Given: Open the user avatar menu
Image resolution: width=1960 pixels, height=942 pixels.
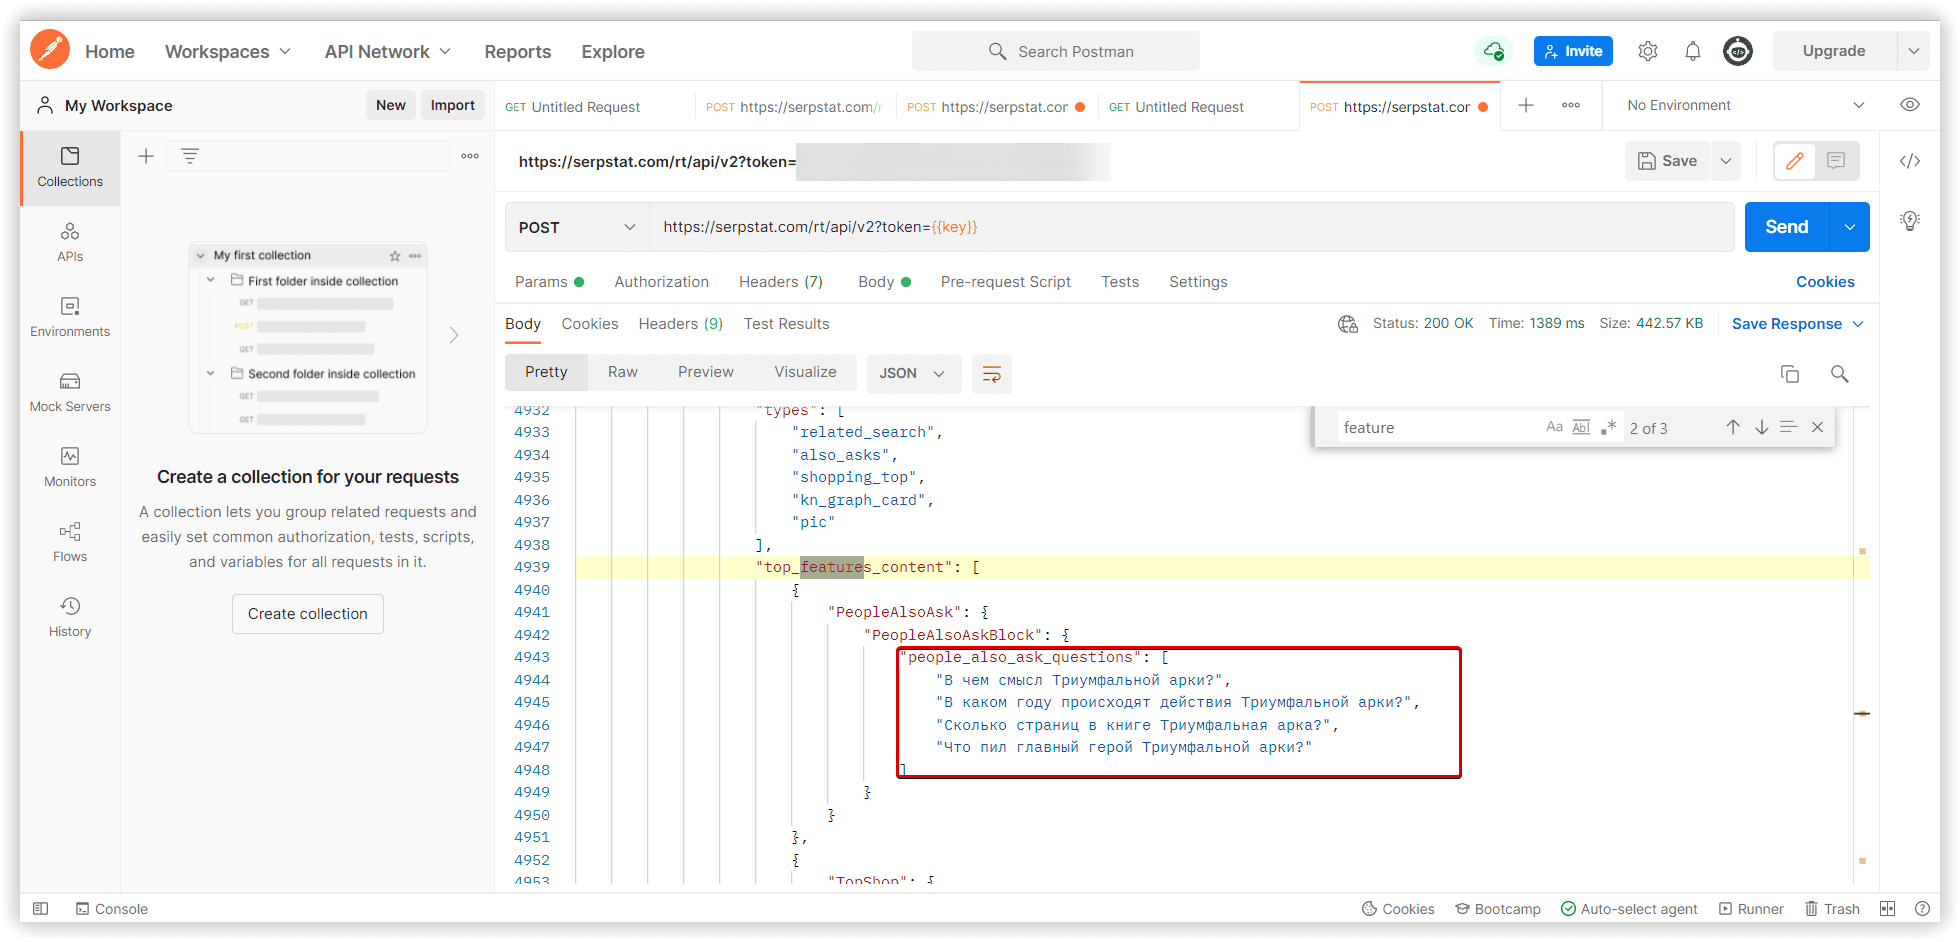Looking at the screenshot, I should pos(1738,51).
